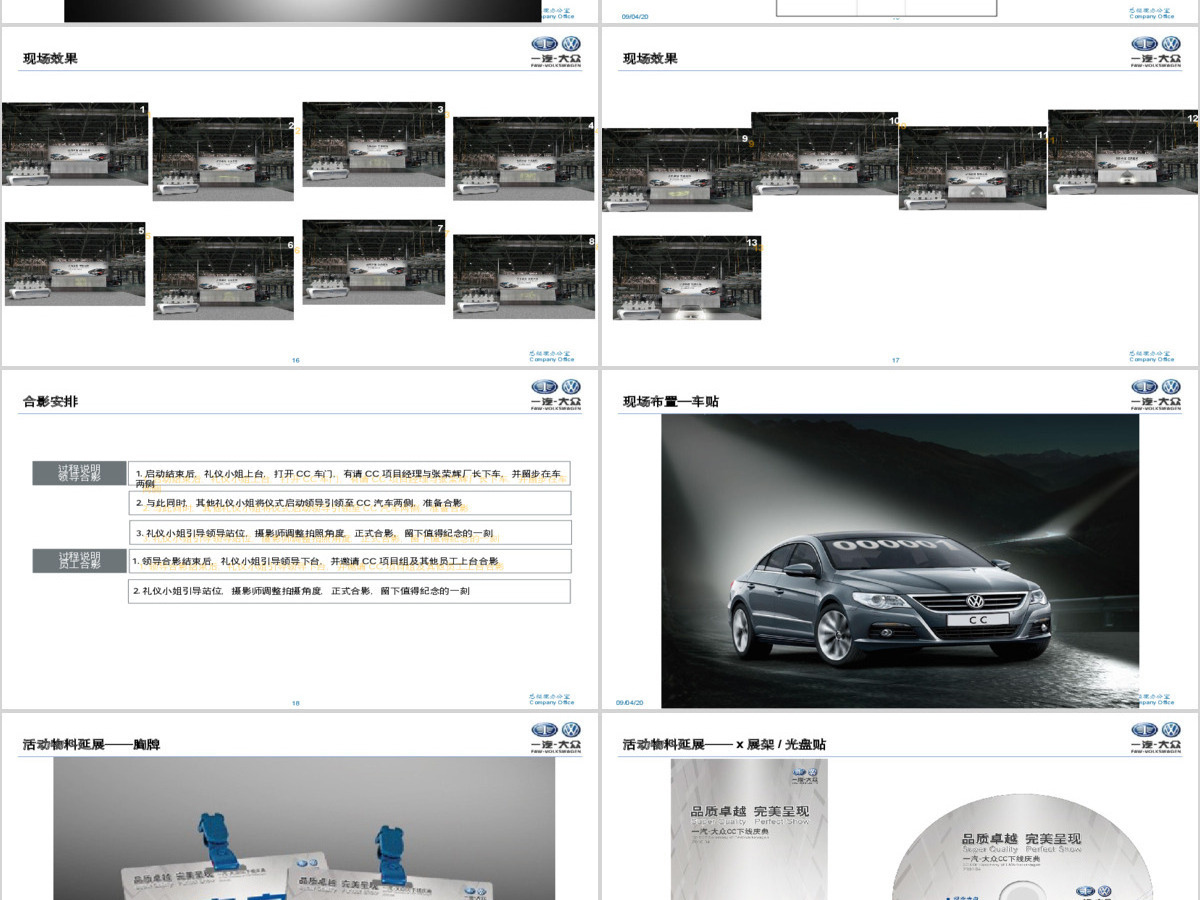The width and height of the screenshot is (1200, 900).
Task: Click text box '3. 礼仪小姐引导领导站位'
Action: pos(350,532)
